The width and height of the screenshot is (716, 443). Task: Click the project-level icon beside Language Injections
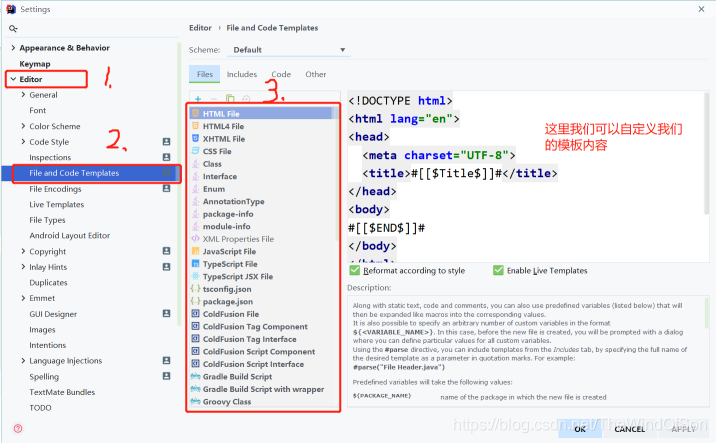[x=167, y=360]
